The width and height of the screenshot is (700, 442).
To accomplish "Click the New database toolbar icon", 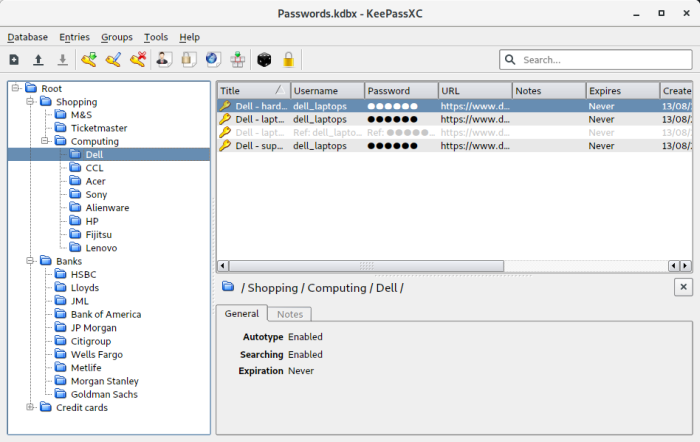I will click(x=14, y=59).
